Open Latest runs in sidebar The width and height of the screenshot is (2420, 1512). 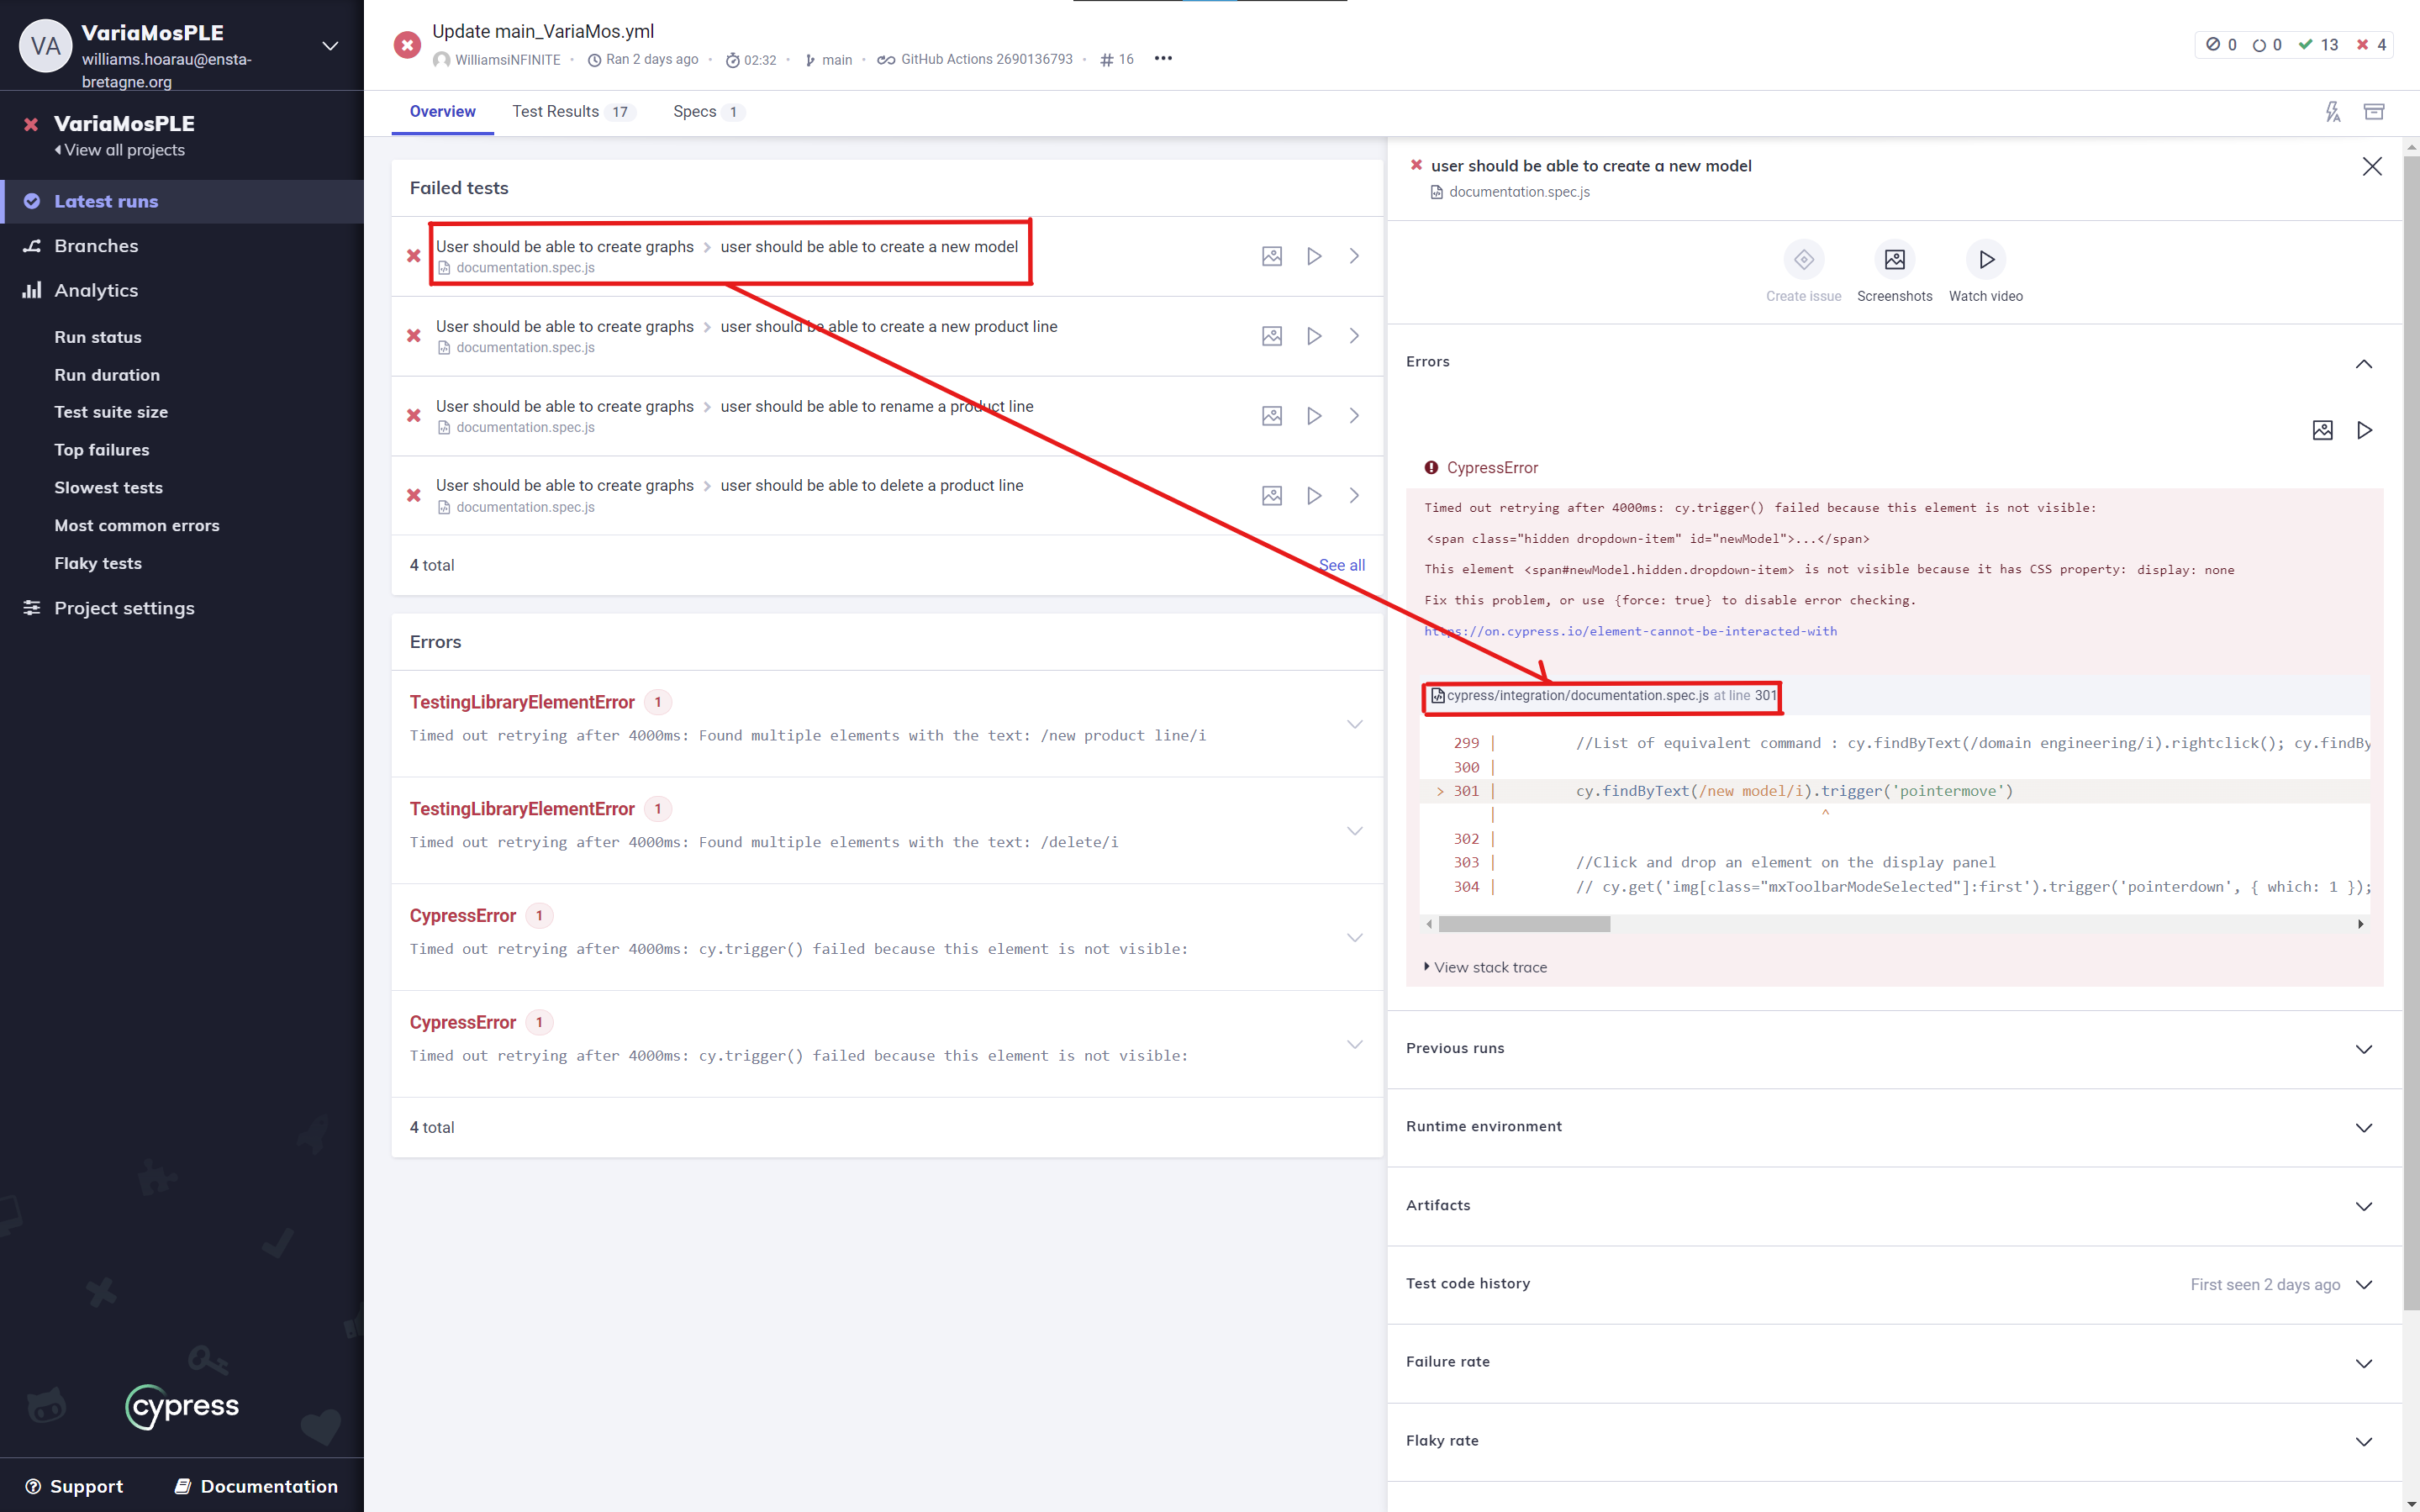coord(182,201)
